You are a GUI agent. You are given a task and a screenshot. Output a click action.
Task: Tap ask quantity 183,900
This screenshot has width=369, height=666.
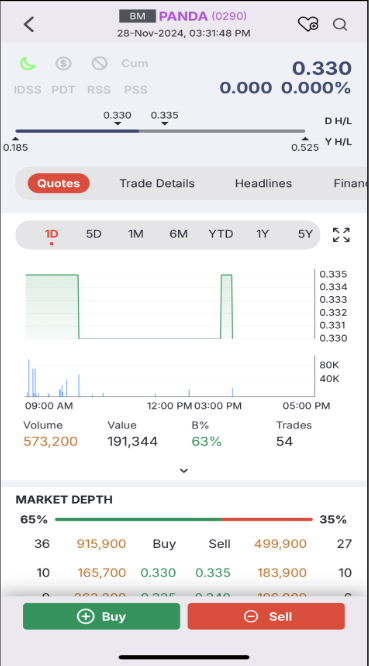point(282,573)
